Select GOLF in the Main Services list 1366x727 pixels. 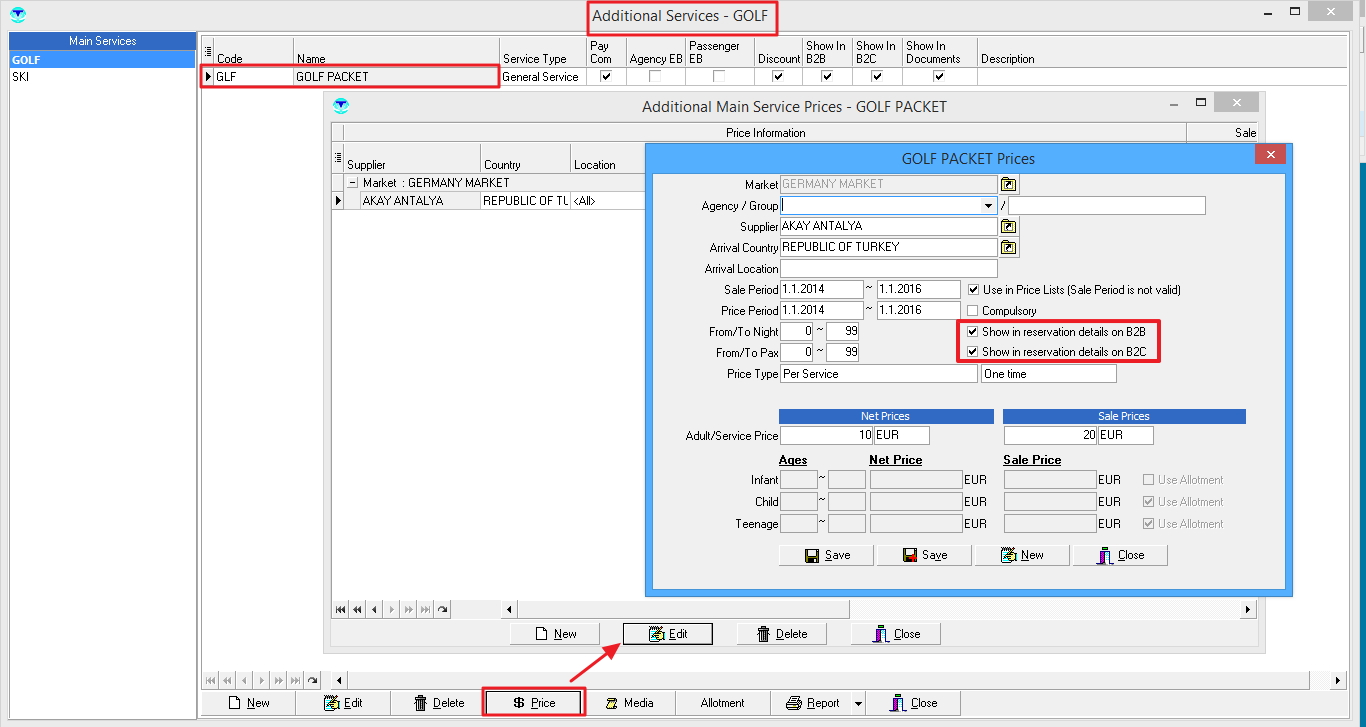pyautogui.click(x=26, y=60)
